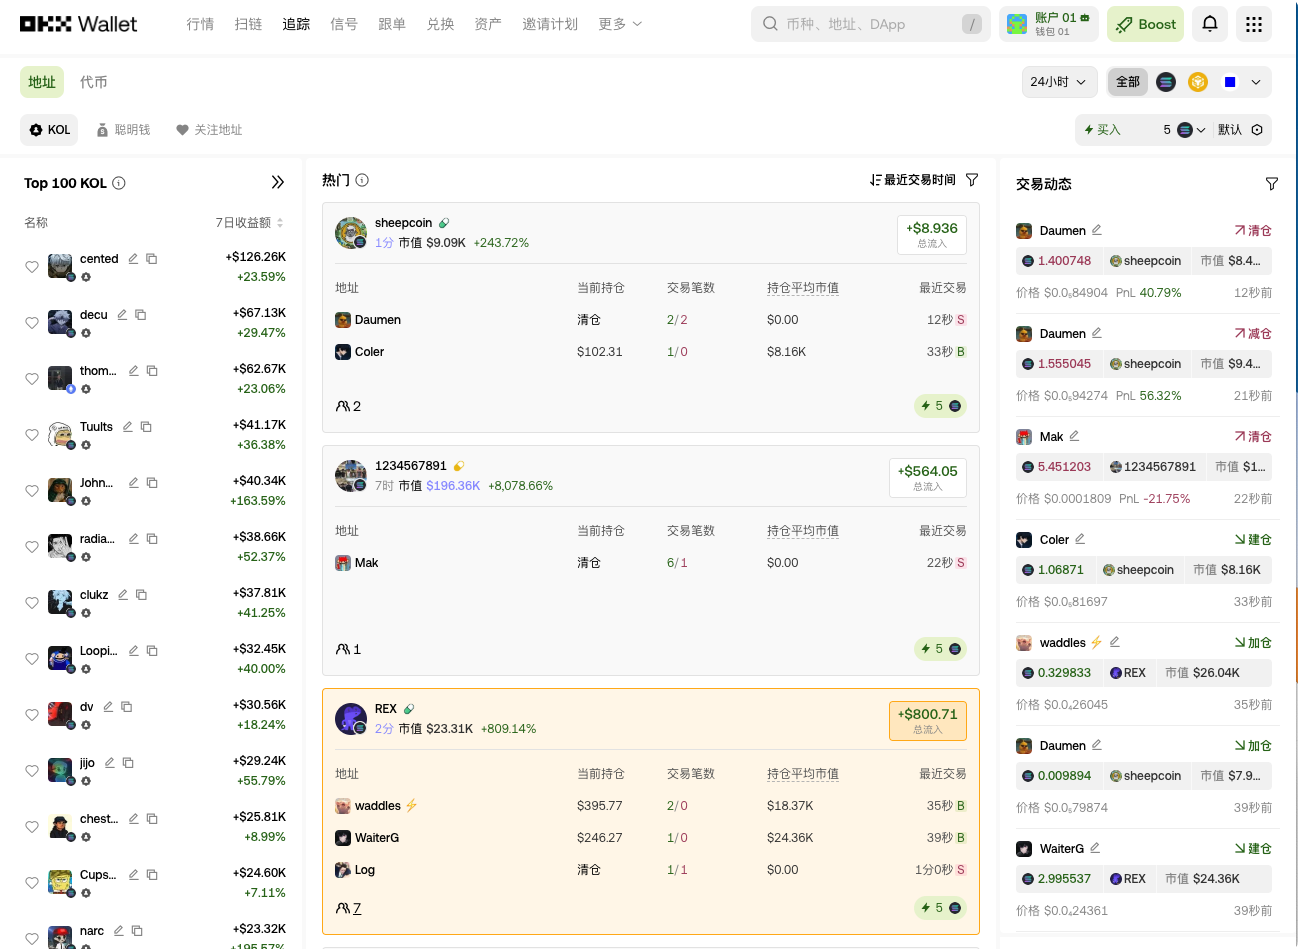The image size is (1298, 949).
Task: Collapse the KOL list with the double-arrow
Action: tap(278, 182)
